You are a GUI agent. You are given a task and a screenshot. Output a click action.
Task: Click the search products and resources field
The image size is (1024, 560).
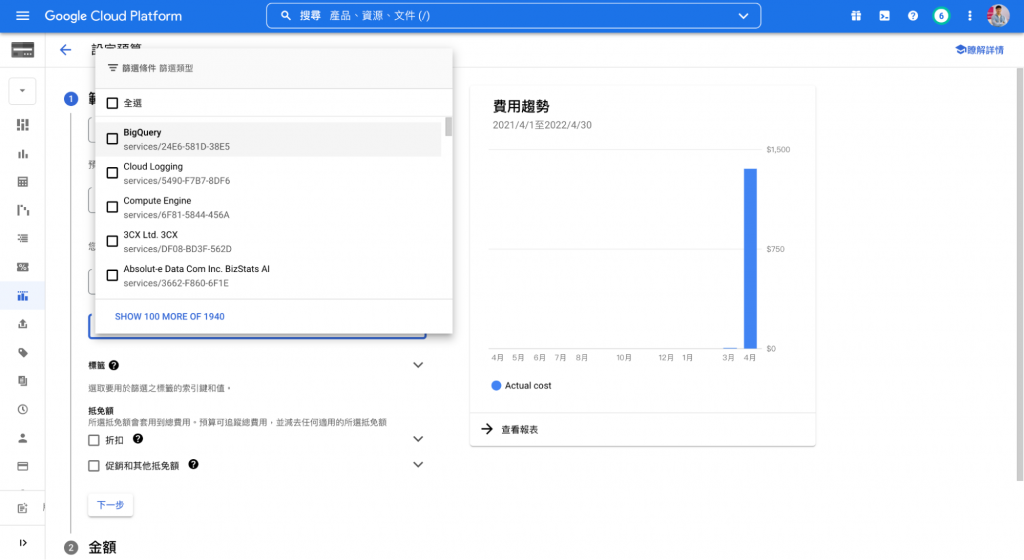pos(513,16)
